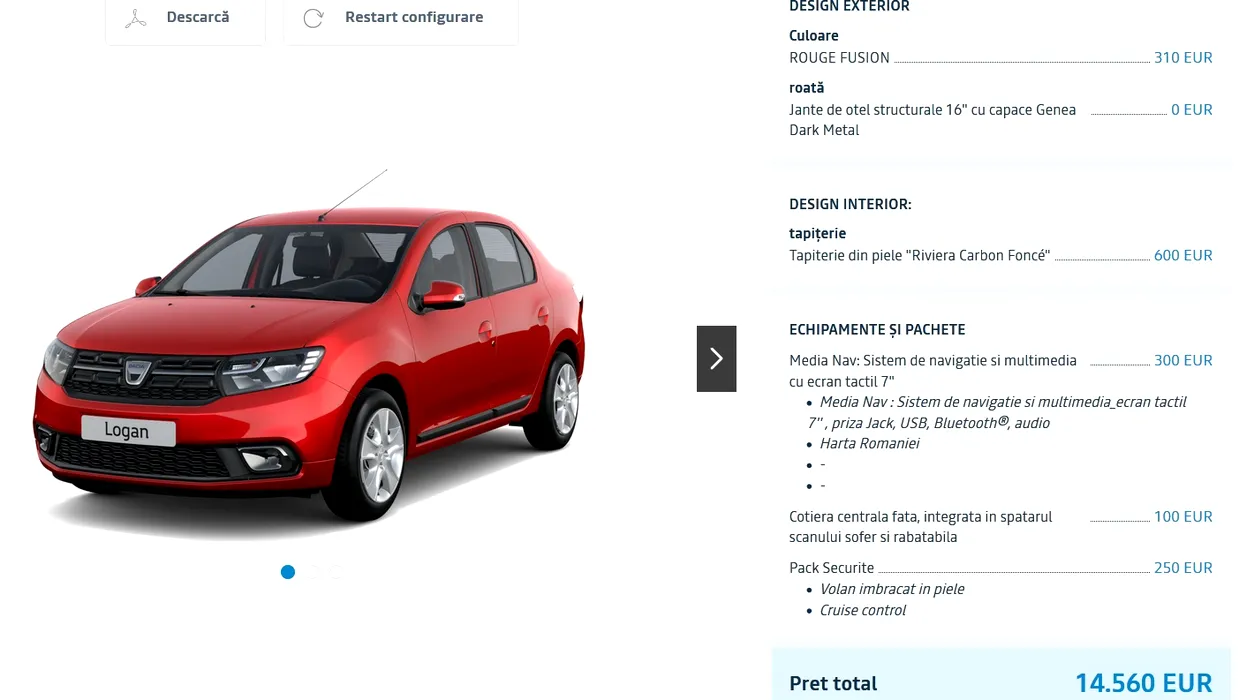Image resolution: width=1239 pixels, height=700 pixels.
Task: Select the second carousel dot
Action: pyautogui.click(x=312, y=572)
